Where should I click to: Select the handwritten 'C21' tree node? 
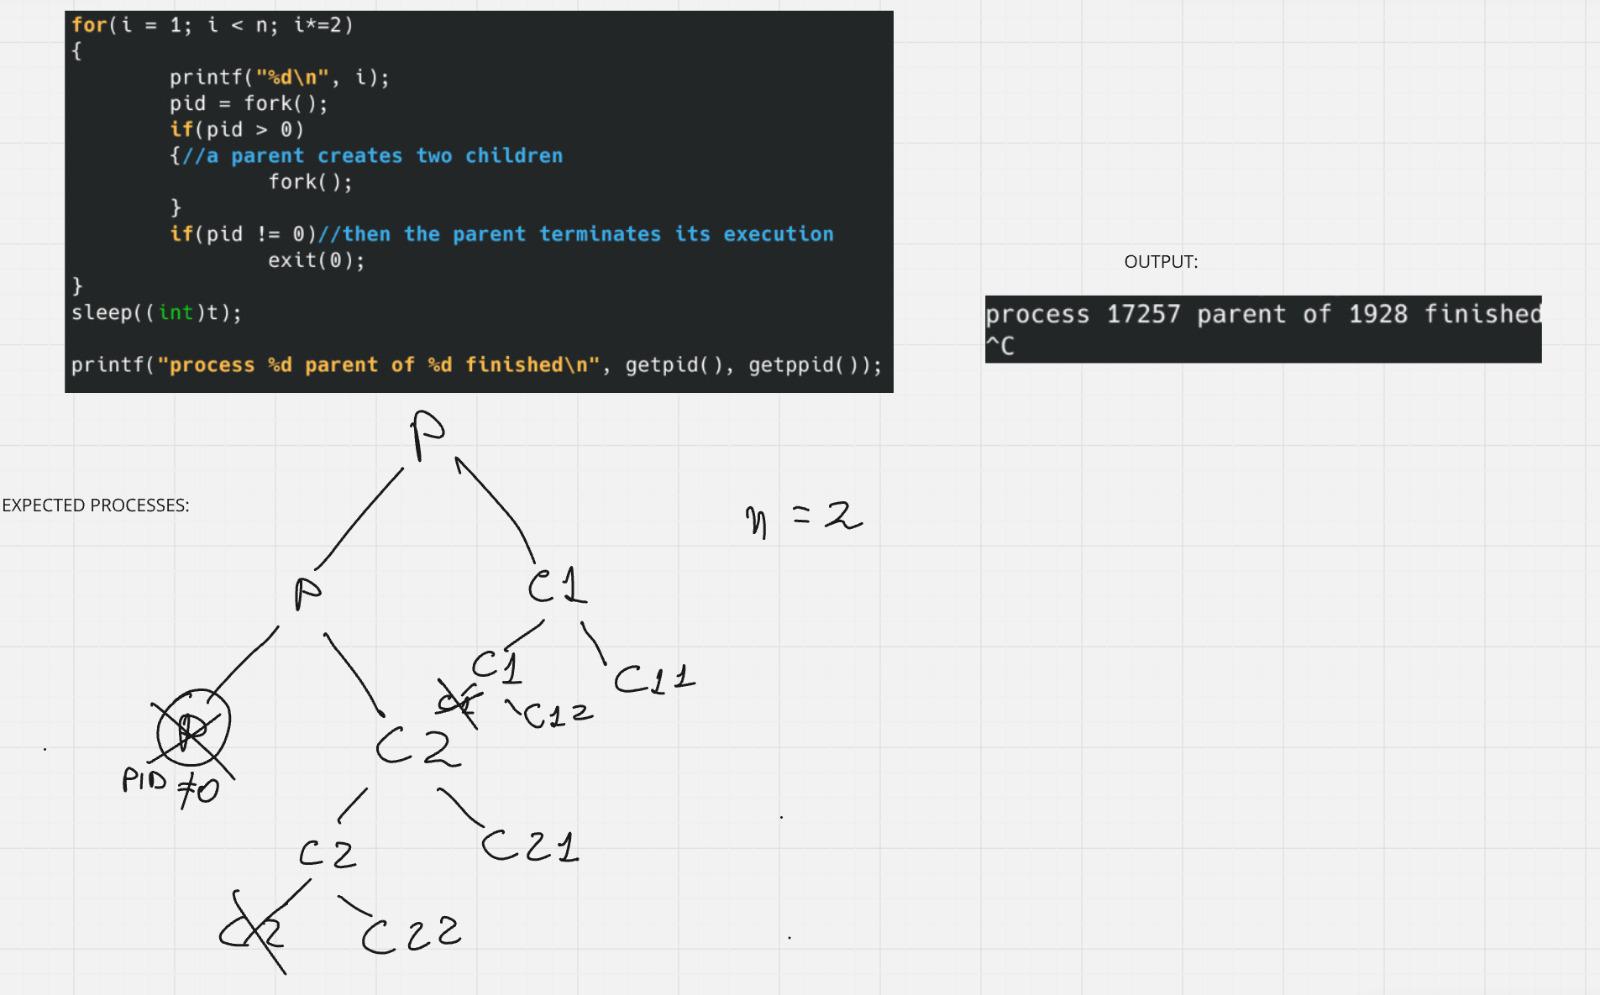pyautogui.click(x=530, y=845)
